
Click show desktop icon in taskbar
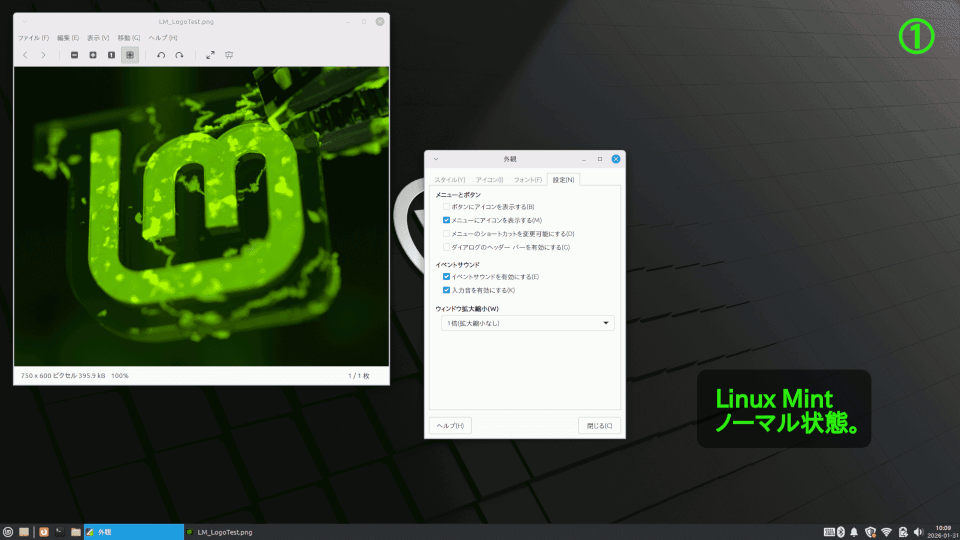(x=24, y=532)
